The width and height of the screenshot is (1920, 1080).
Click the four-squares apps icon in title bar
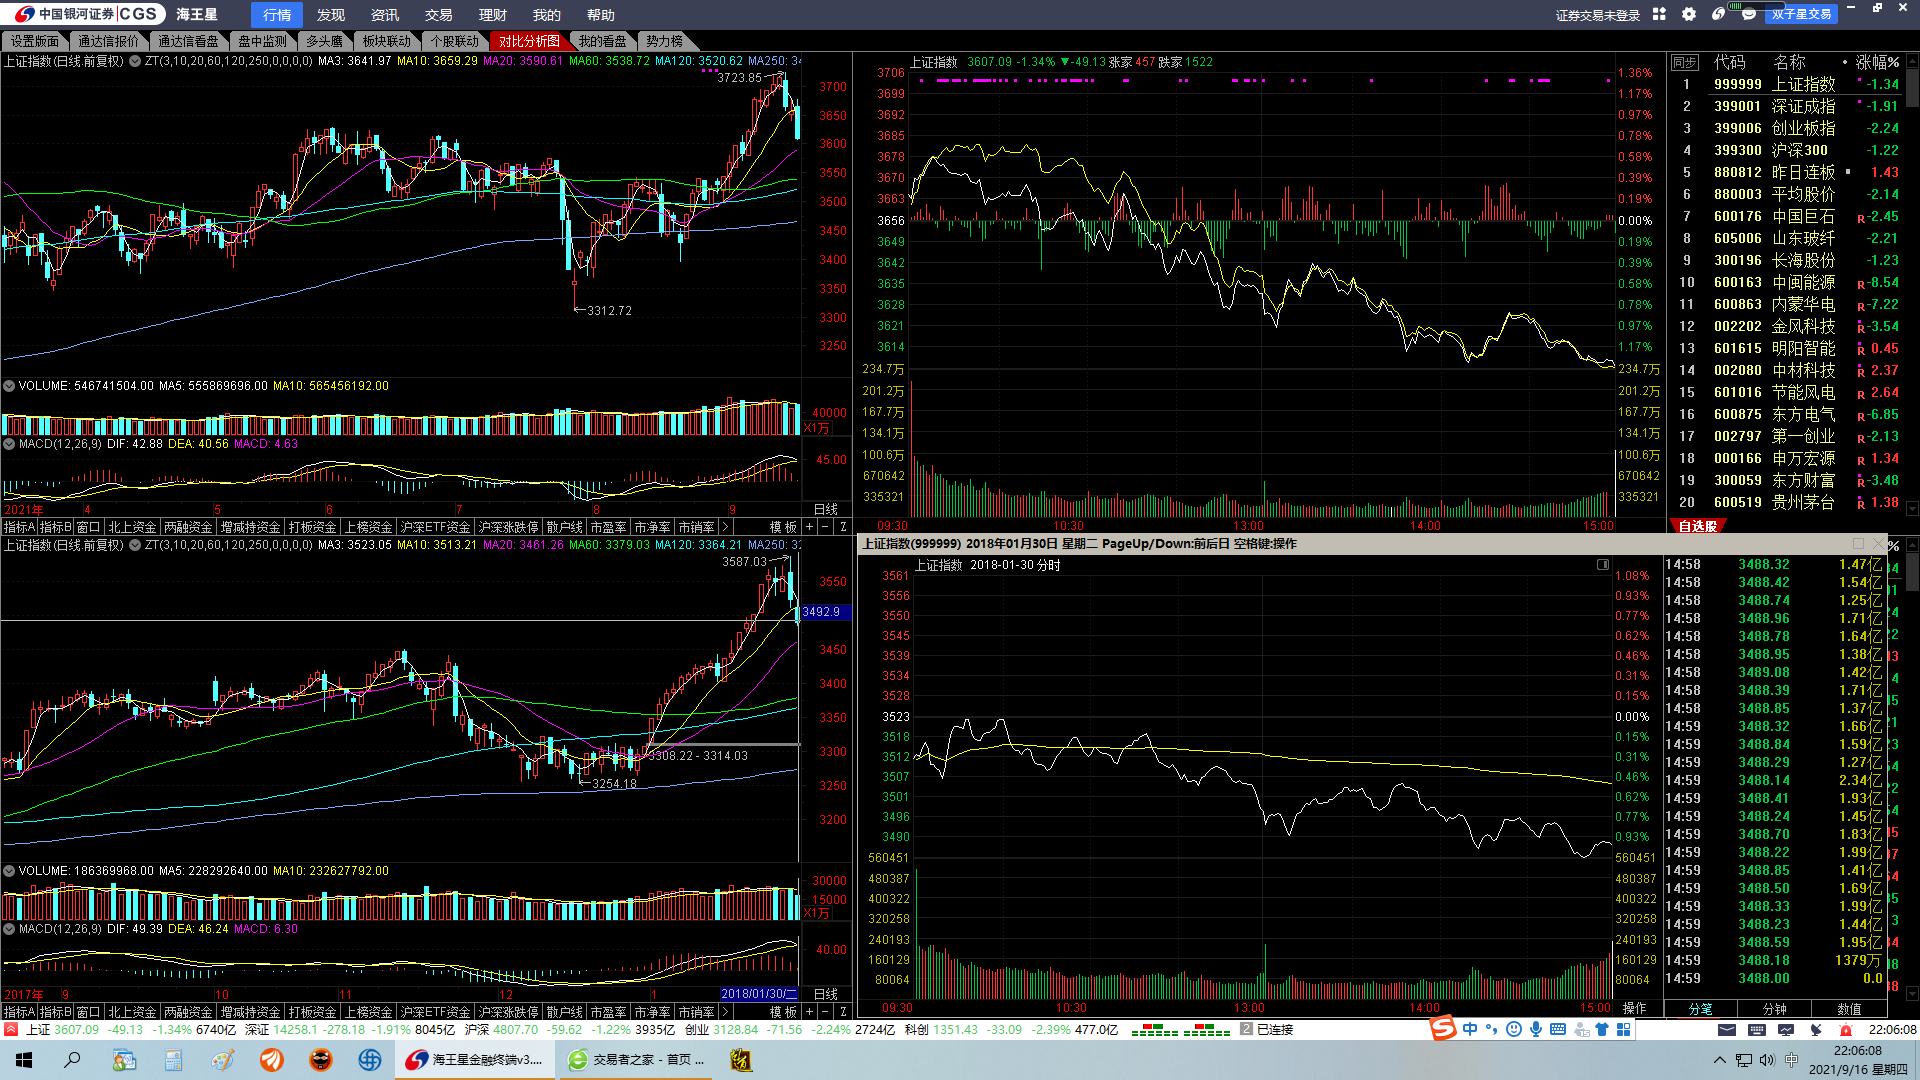tap(1659, 14)
